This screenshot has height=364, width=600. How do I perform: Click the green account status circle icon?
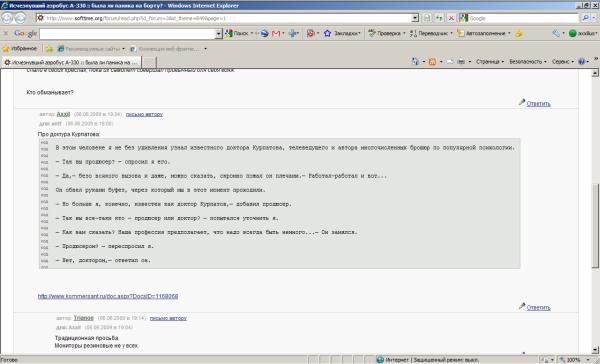click(572, 34)
